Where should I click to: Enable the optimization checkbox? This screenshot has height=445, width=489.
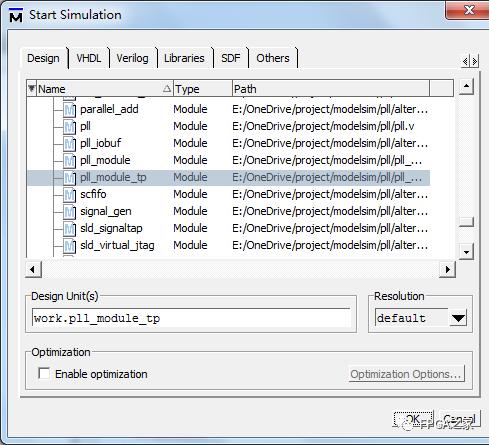point(44,373)
